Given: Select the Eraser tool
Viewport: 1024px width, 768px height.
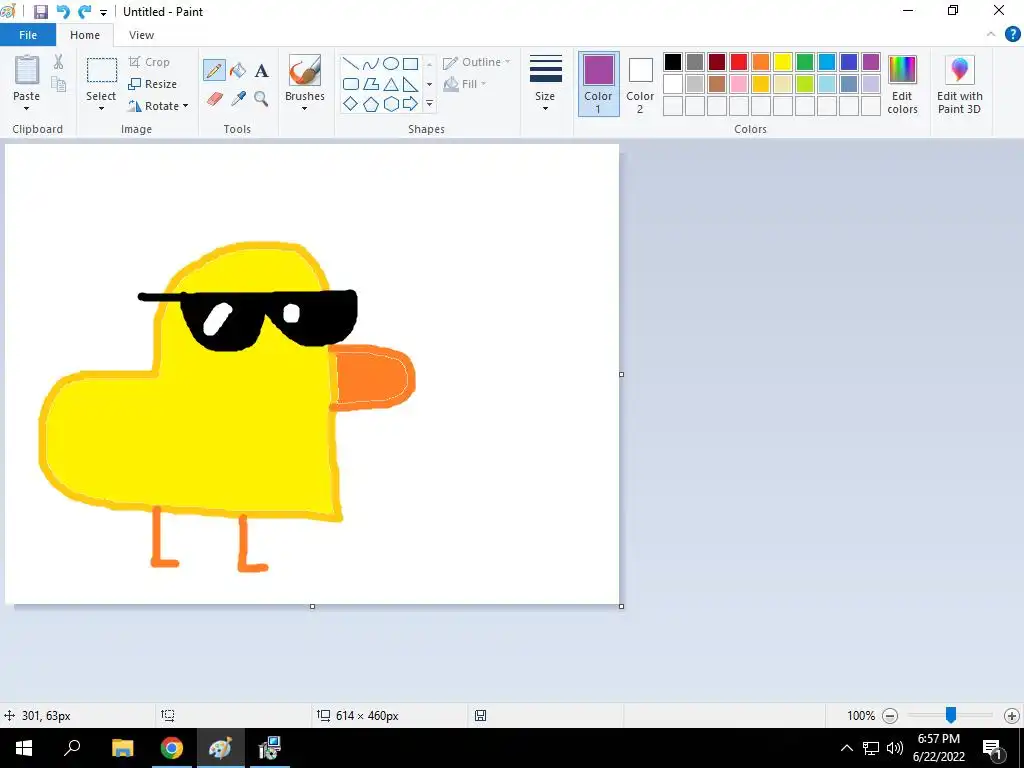Looking at the screenshot, I should [x=214, y=99].
